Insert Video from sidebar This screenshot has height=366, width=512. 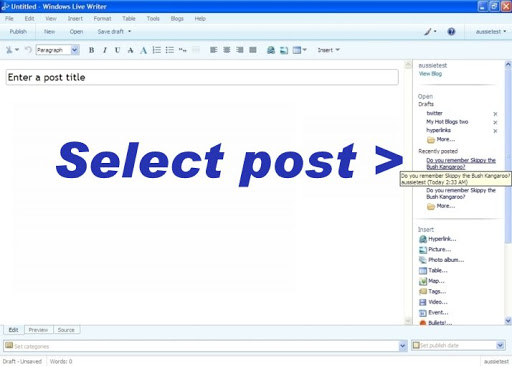pyautogui.click(x=433, y=302)
